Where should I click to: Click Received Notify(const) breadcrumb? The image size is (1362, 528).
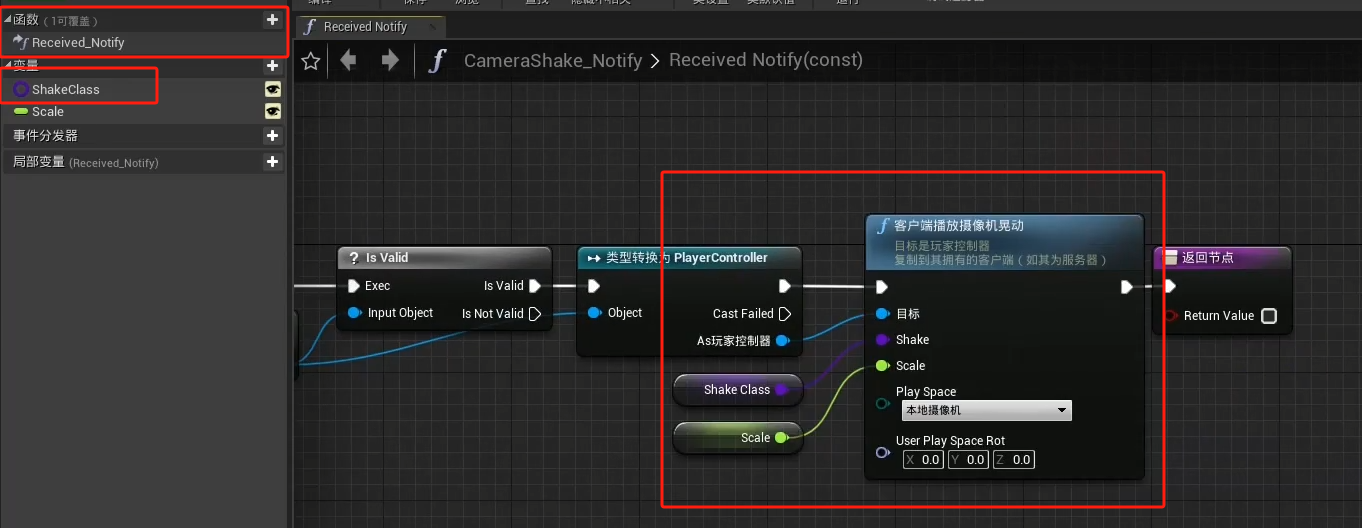pyautogui.click(x=766, y=61)
